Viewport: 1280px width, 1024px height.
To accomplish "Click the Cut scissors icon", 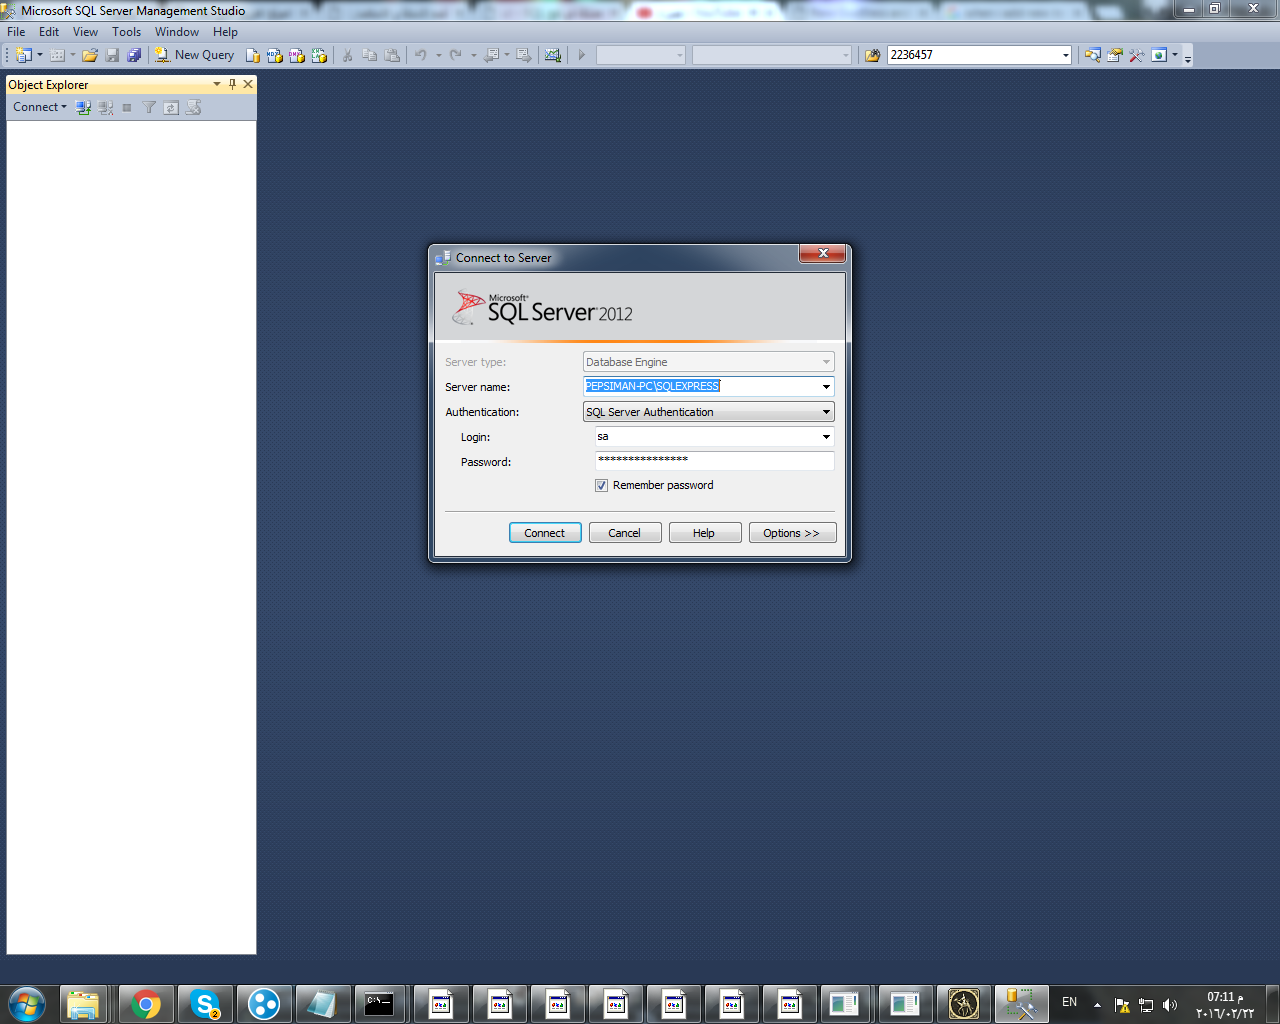I will [x=347, y=55].
